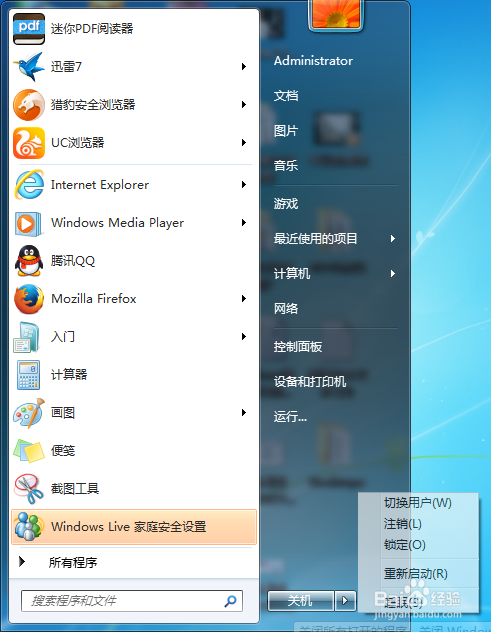Image resolution: width=491 pixels, height=632 pixels.
Task: Expand the 入门 submenu arrow
Action: tap(244, 337)
